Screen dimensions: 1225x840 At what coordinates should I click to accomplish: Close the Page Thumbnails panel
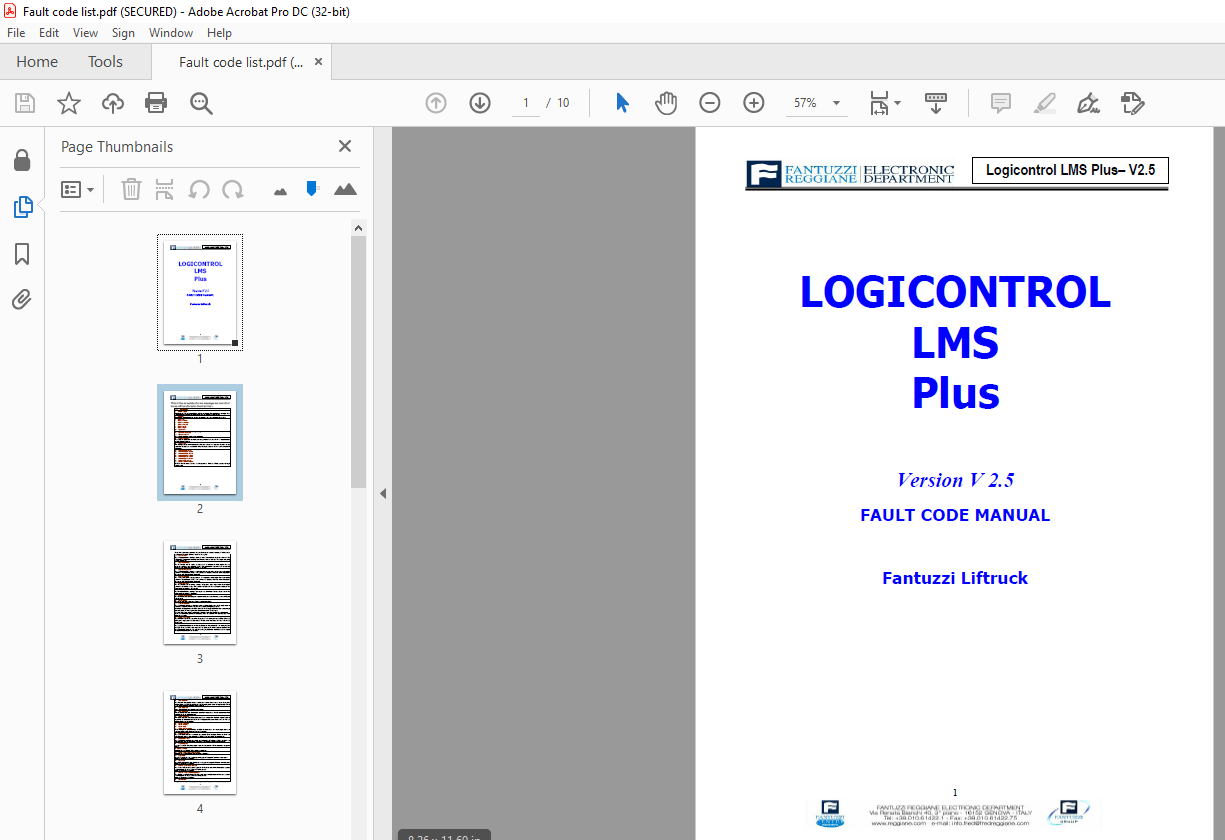(x=345, y=146)
